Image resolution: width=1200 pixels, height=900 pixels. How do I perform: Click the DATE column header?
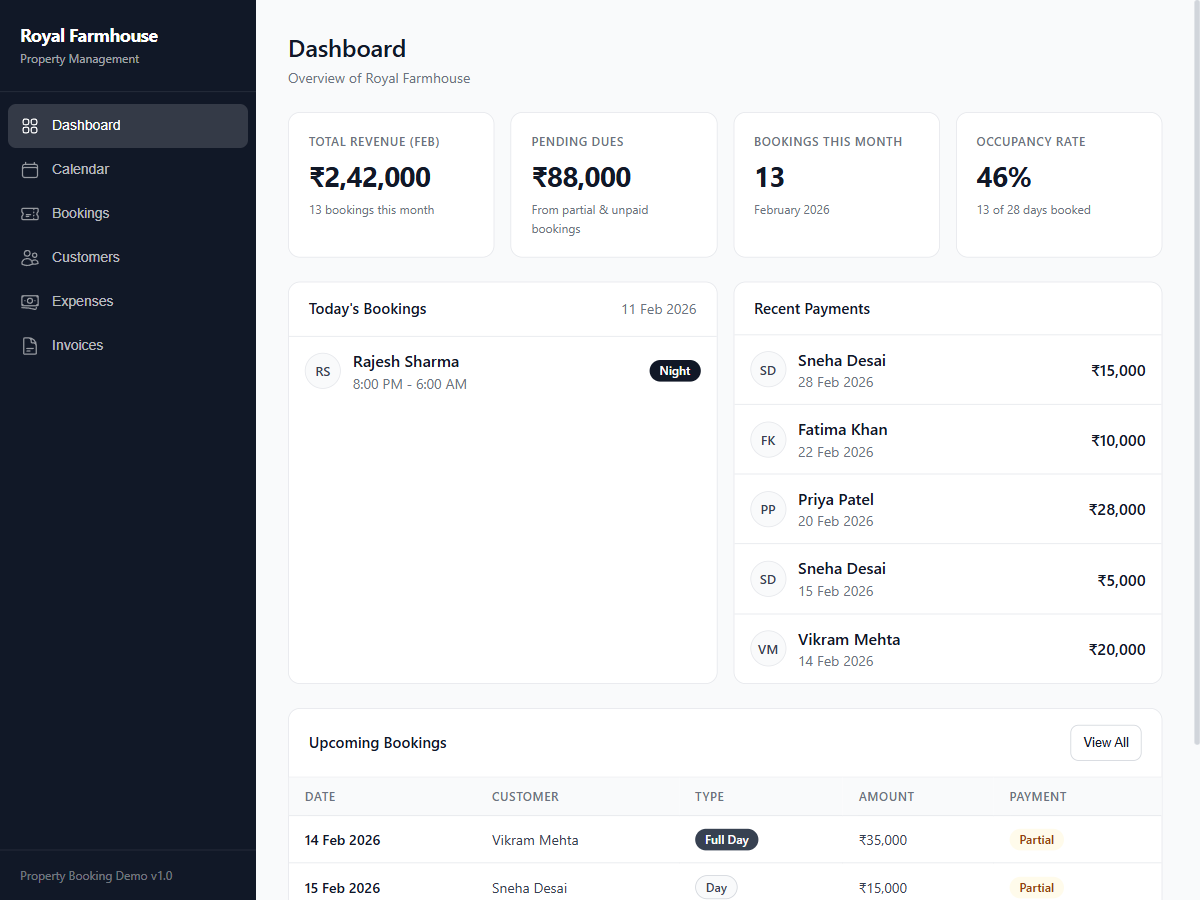(320, 797)
